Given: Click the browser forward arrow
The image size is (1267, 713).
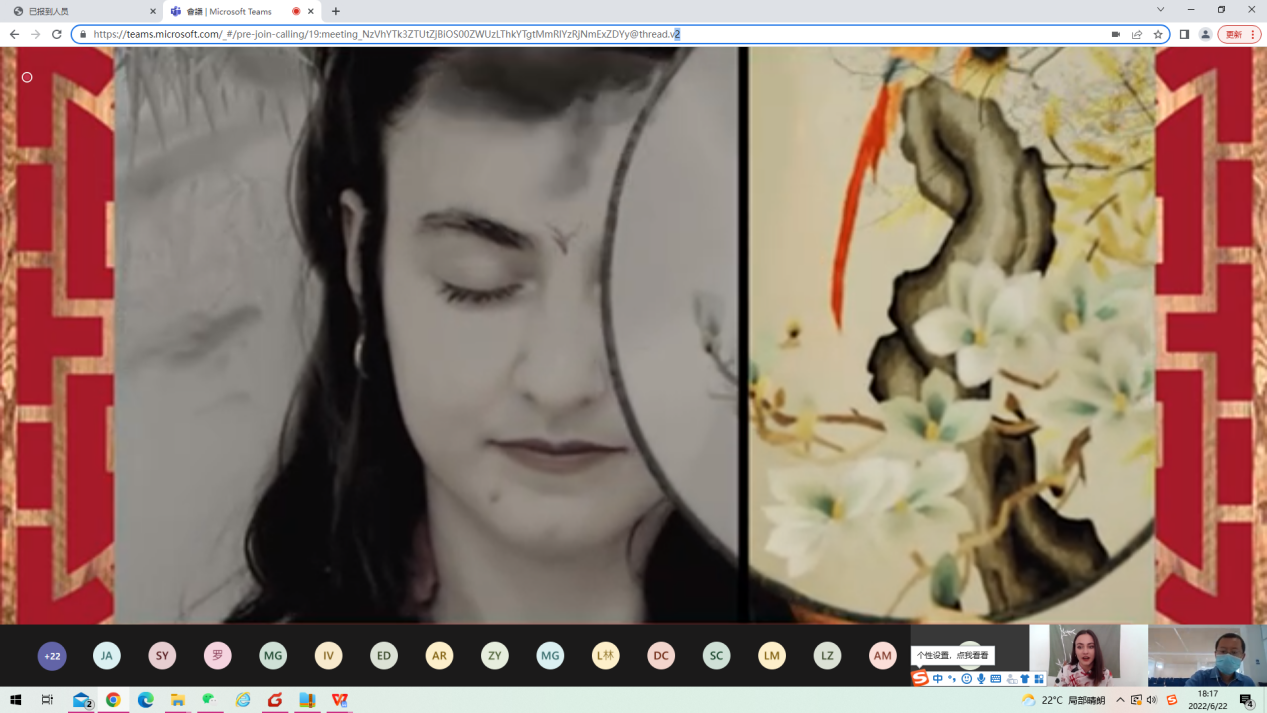Looking at the screenshot, I should coord(35,34).
